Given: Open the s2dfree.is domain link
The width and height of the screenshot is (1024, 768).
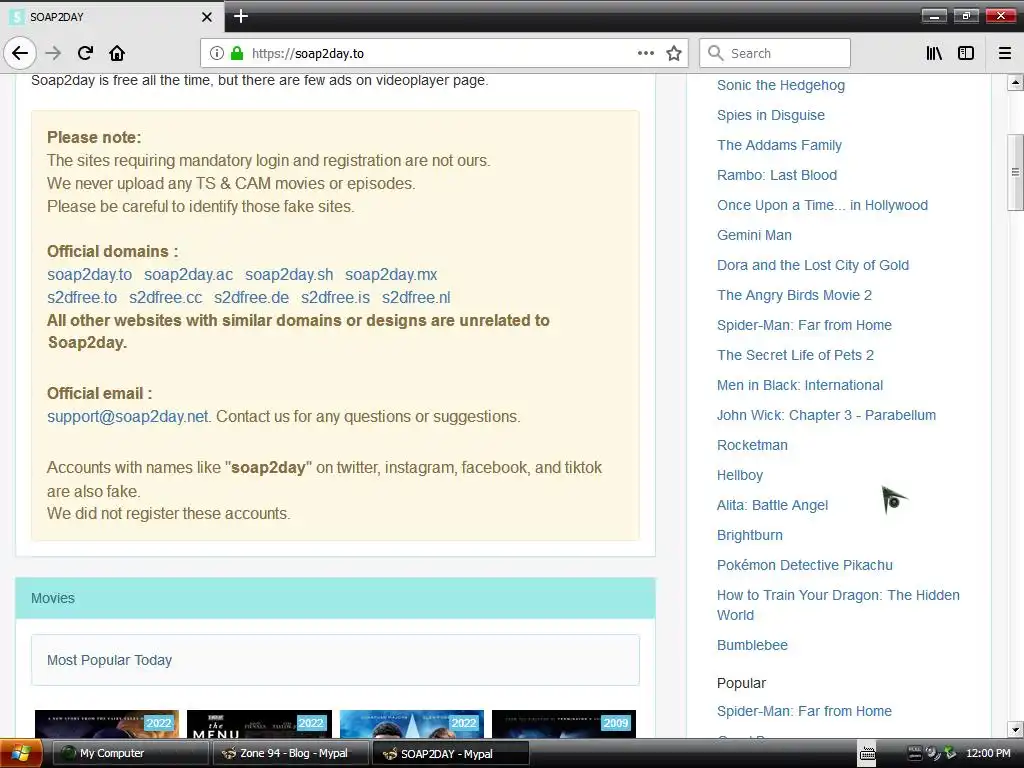Looking at the screenshot, I should click(335, 297).
